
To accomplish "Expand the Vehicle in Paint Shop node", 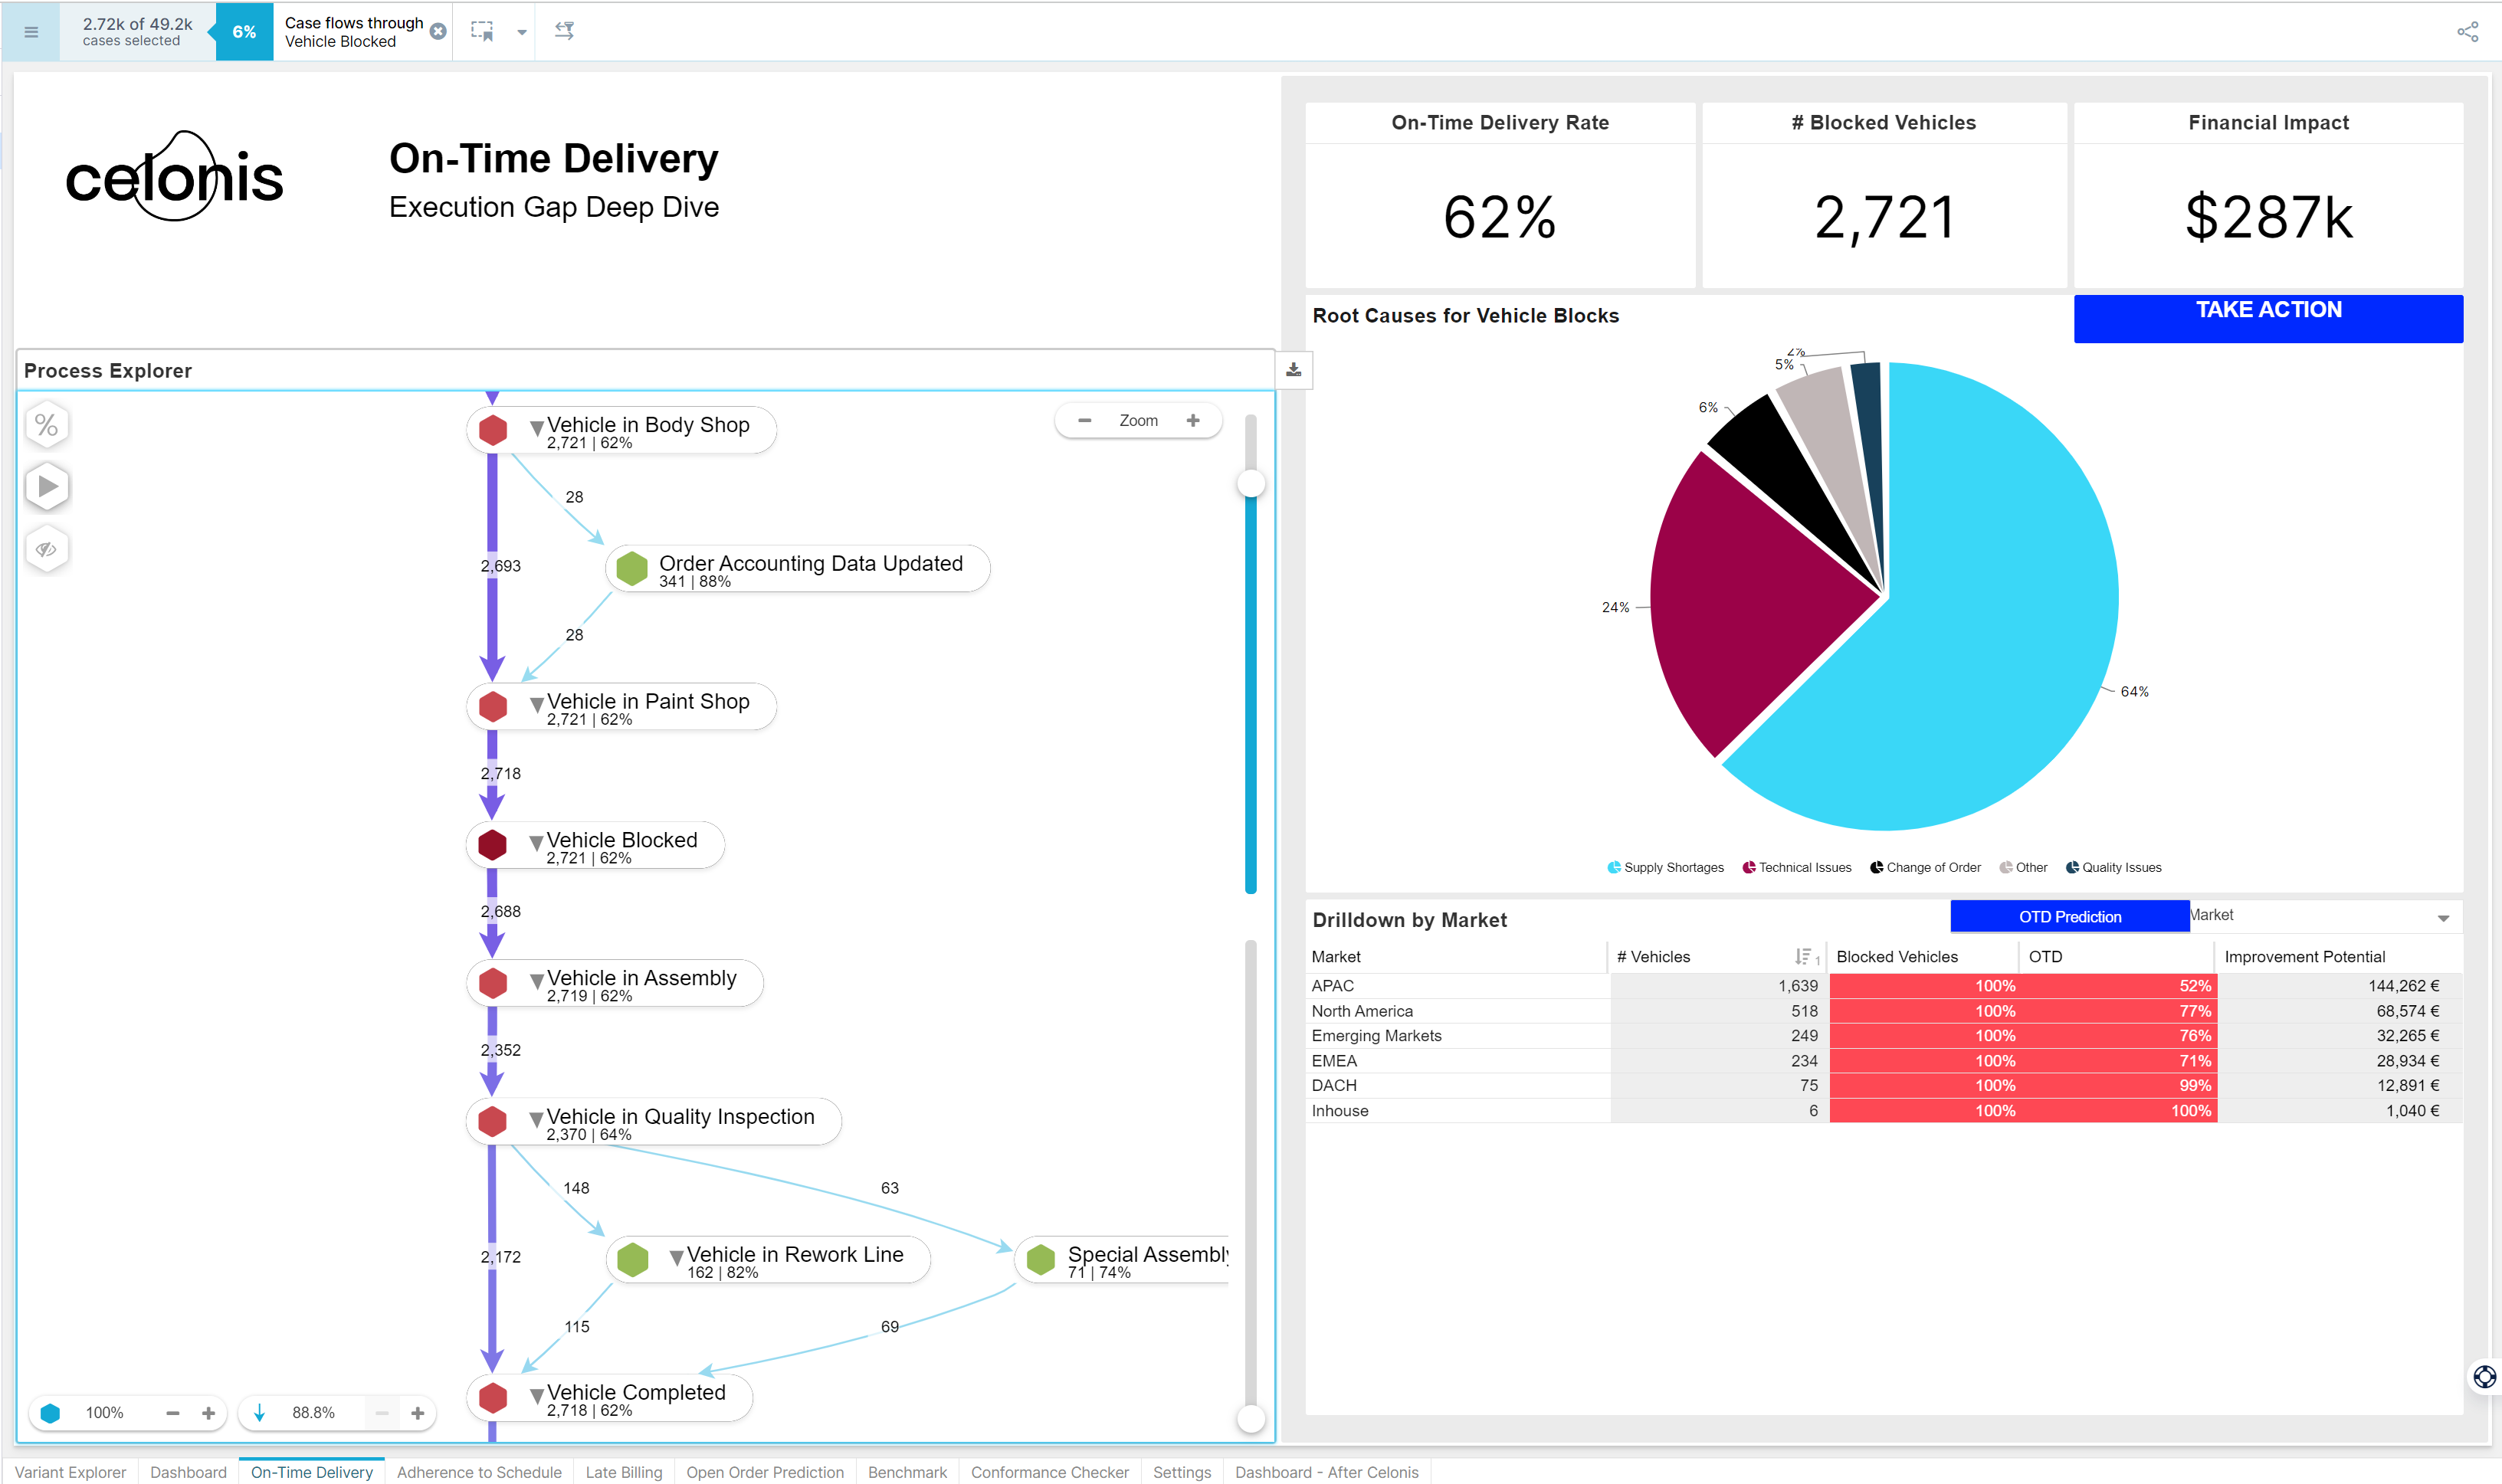I will tap(537, 705).
